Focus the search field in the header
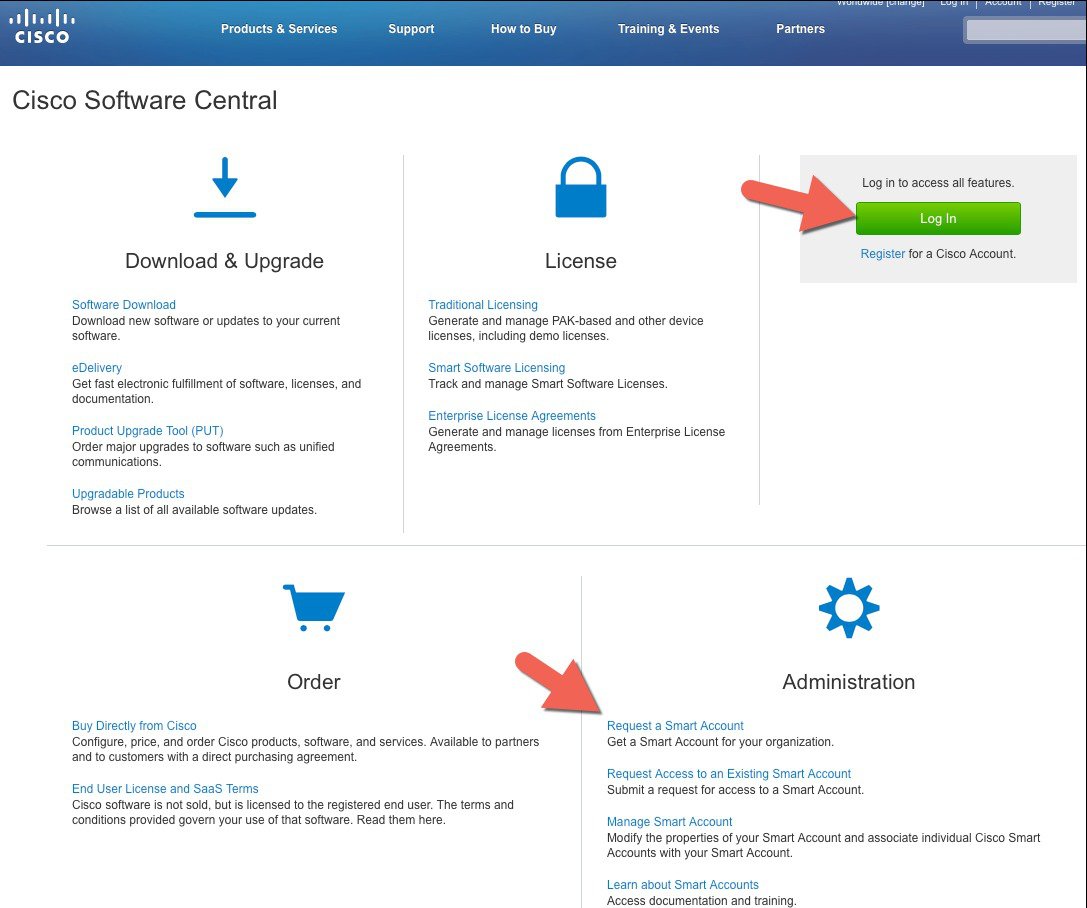1087x908 pixels. click(x=1027, y=30)
